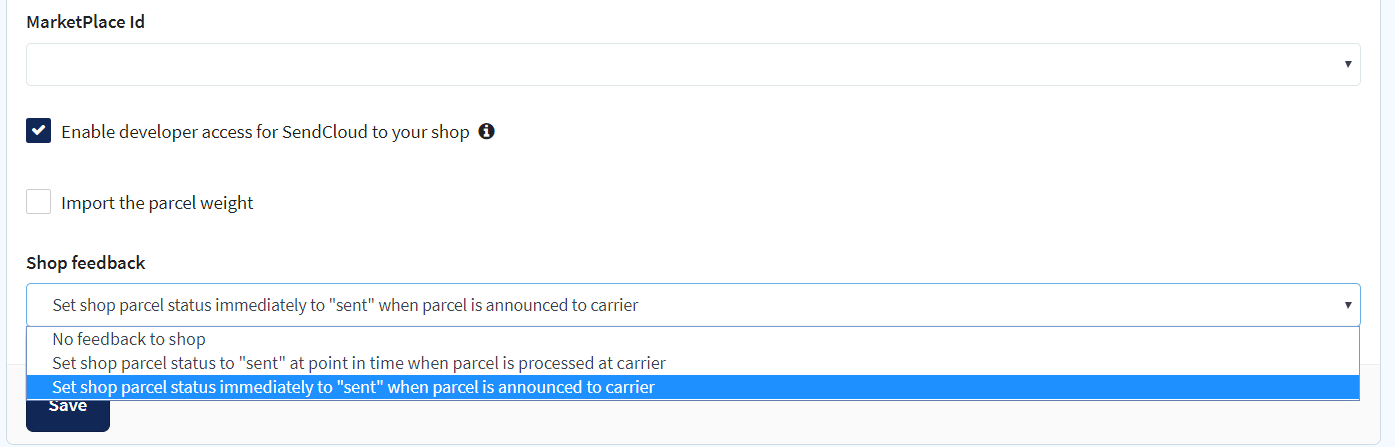
Task: Click "Enable developer access for SendCloud" label text
Action: click(265, 132)
